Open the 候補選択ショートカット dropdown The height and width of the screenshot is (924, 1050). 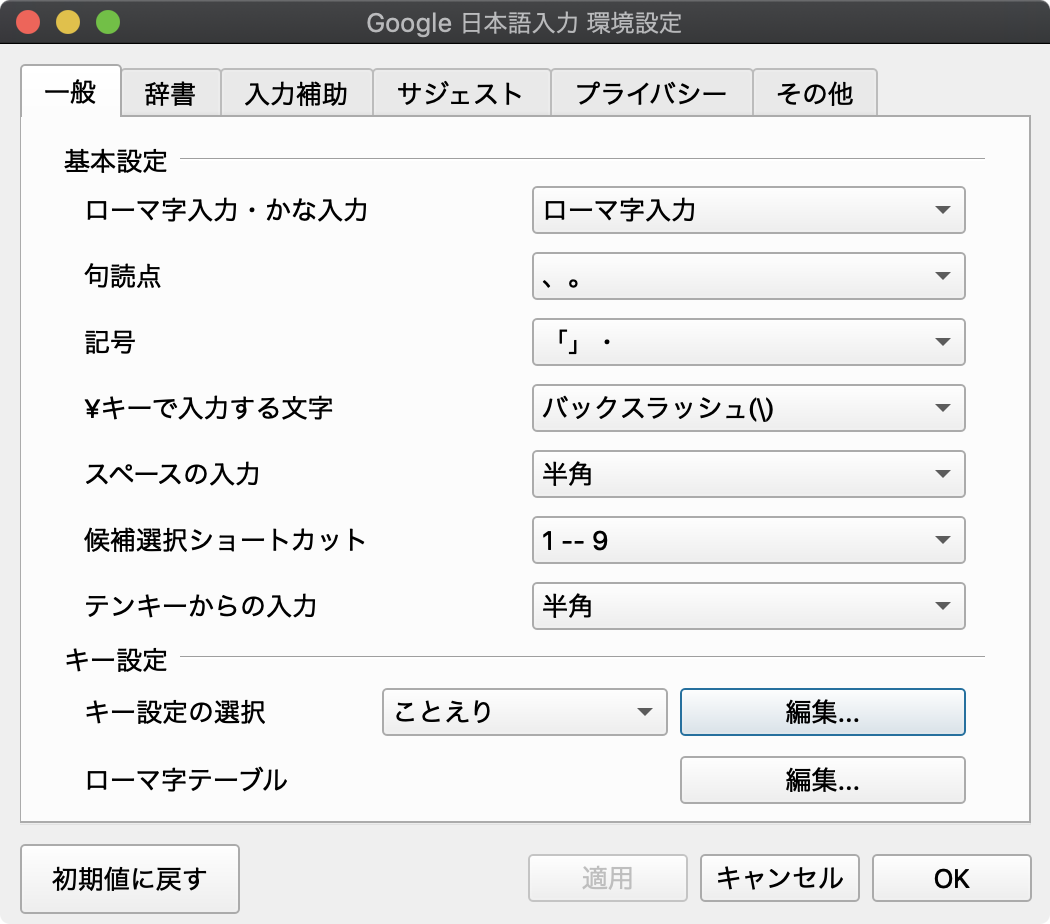[x=748, y=540]
